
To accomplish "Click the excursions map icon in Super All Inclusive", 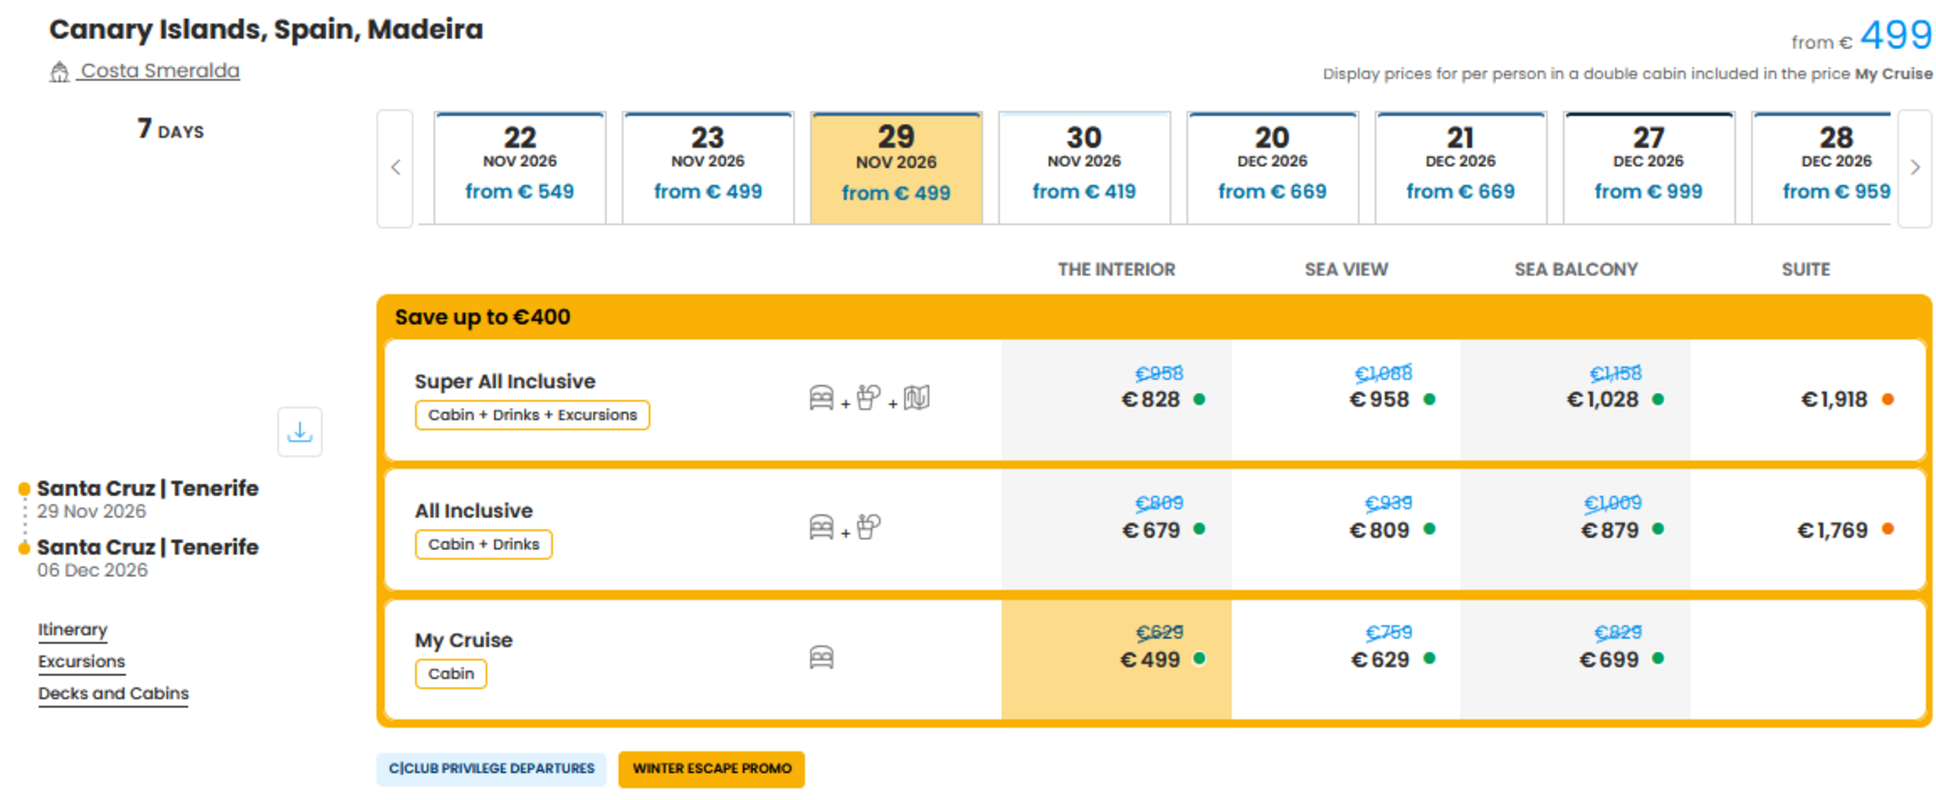I will 917,398.
